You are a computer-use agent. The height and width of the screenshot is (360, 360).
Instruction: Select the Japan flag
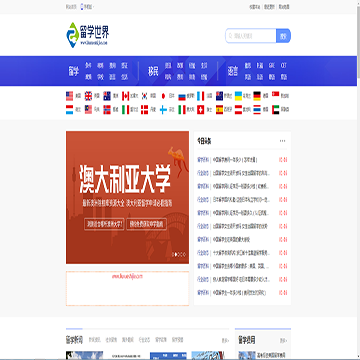[163, 96]
